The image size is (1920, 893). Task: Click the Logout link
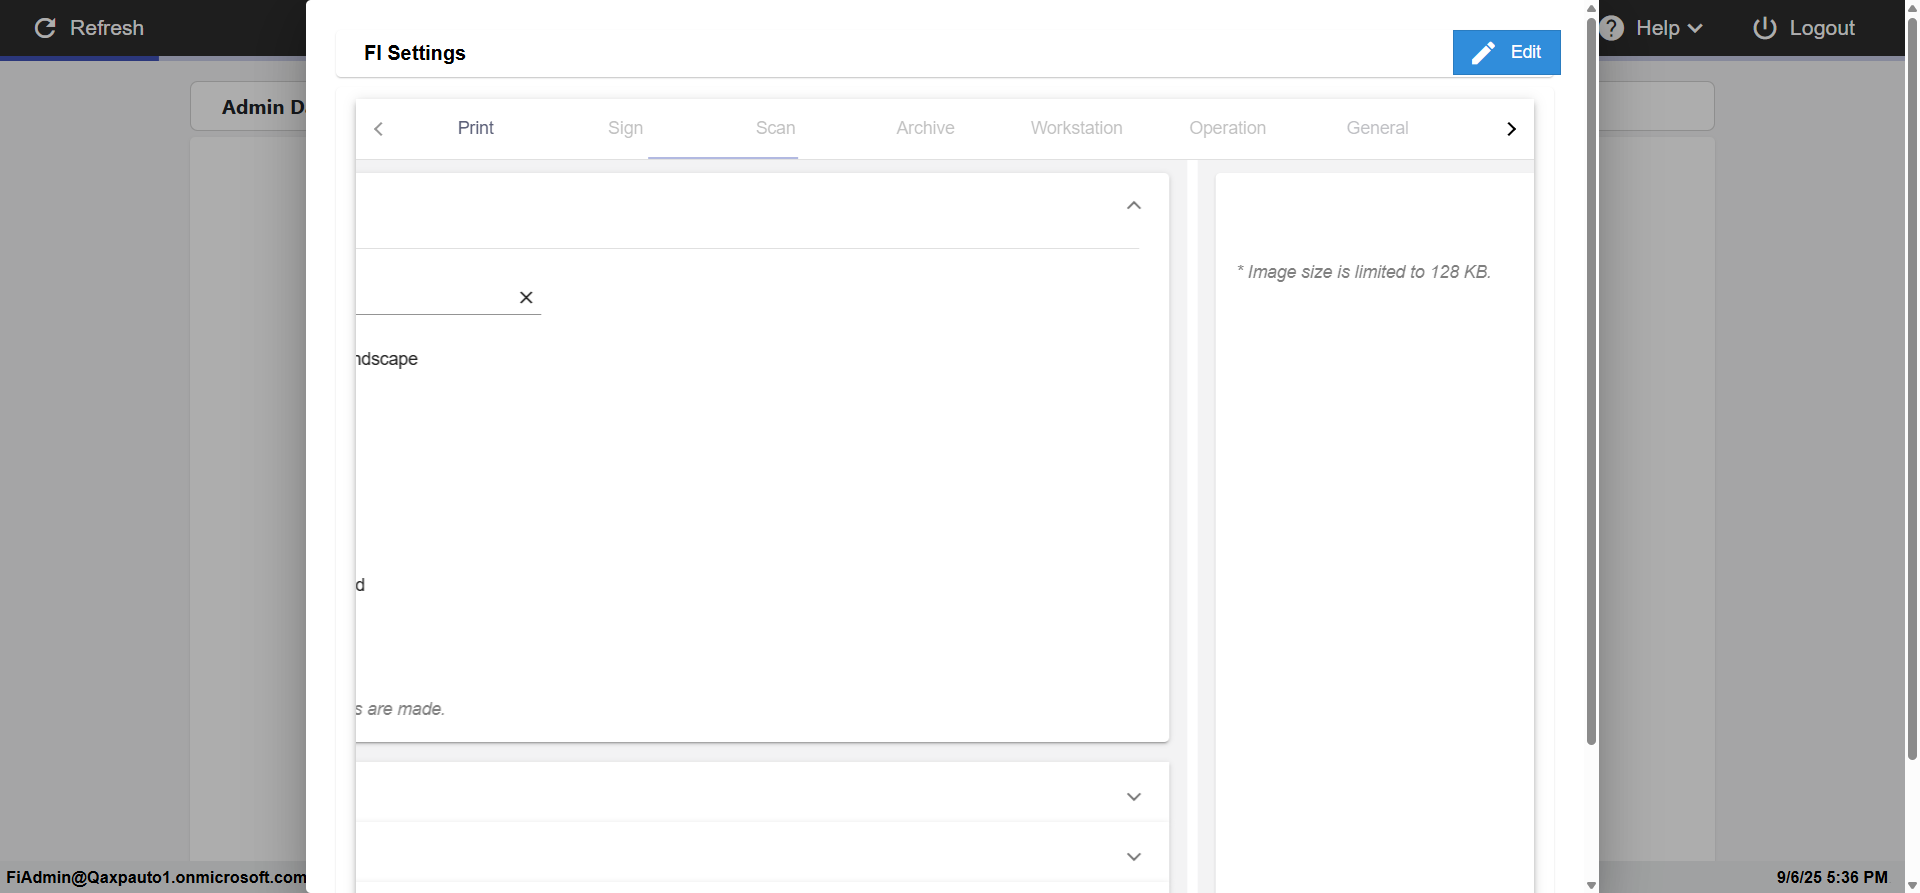point(1822,28)
